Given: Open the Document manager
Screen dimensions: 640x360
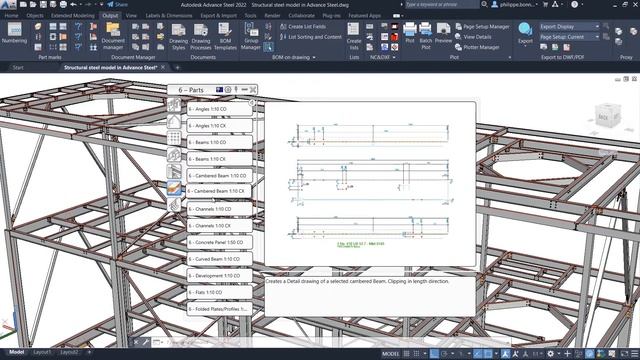Looking at the screenshot, I should (x=113, y=36).
